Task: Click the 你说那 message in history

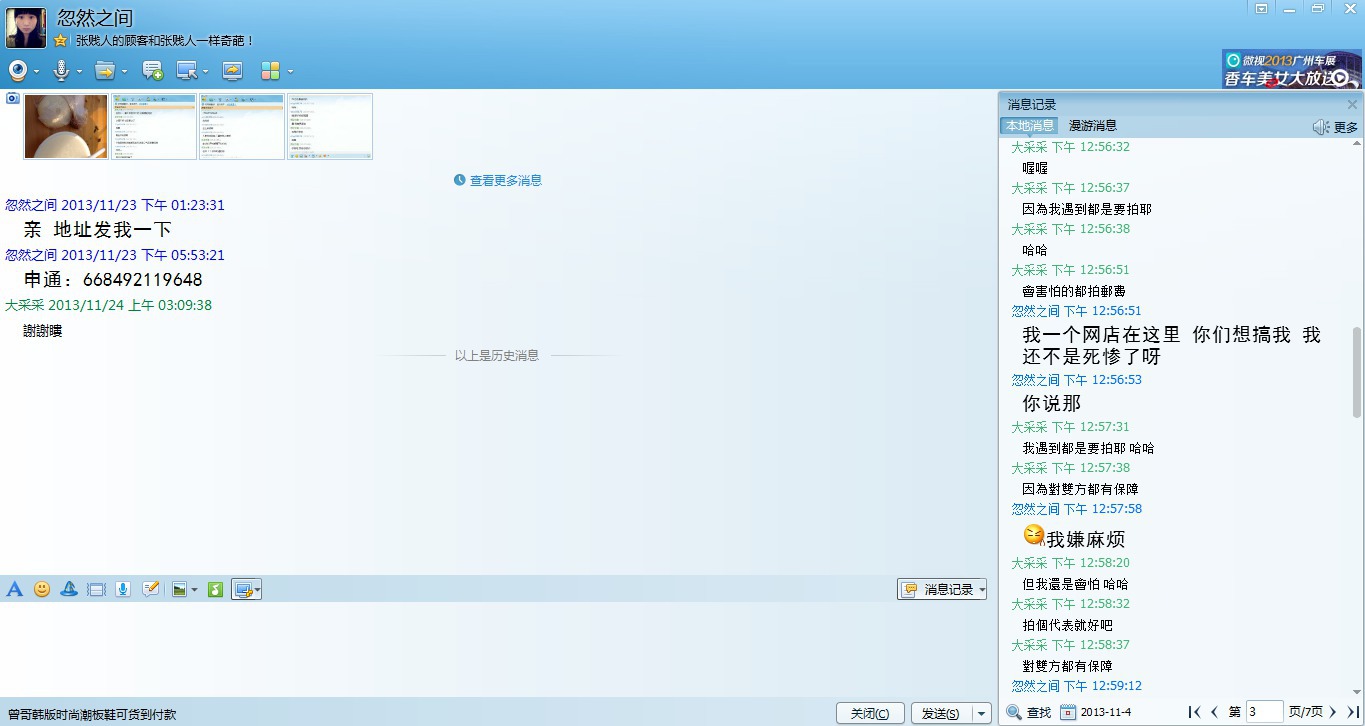Action: [x=1051, y=404]
